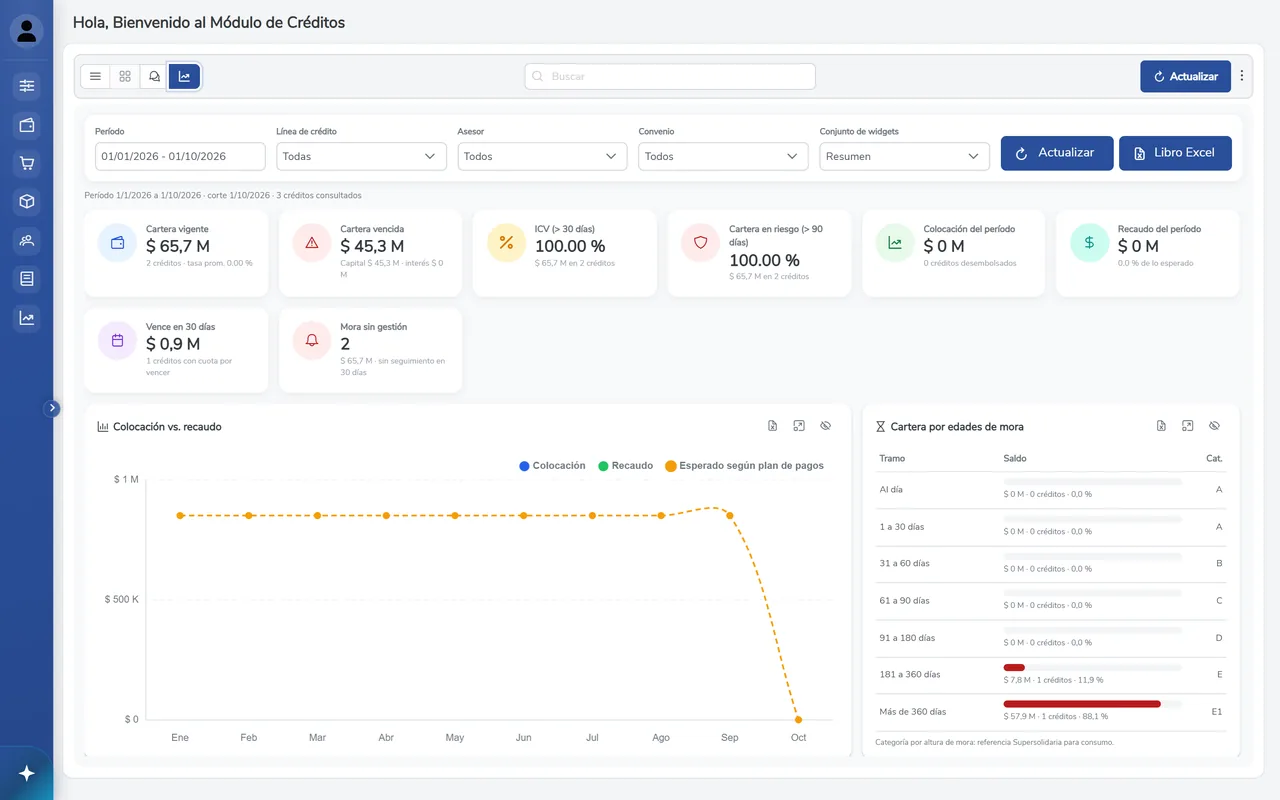
Task: Open the document list module in sidebar
Action: [27, 279]
